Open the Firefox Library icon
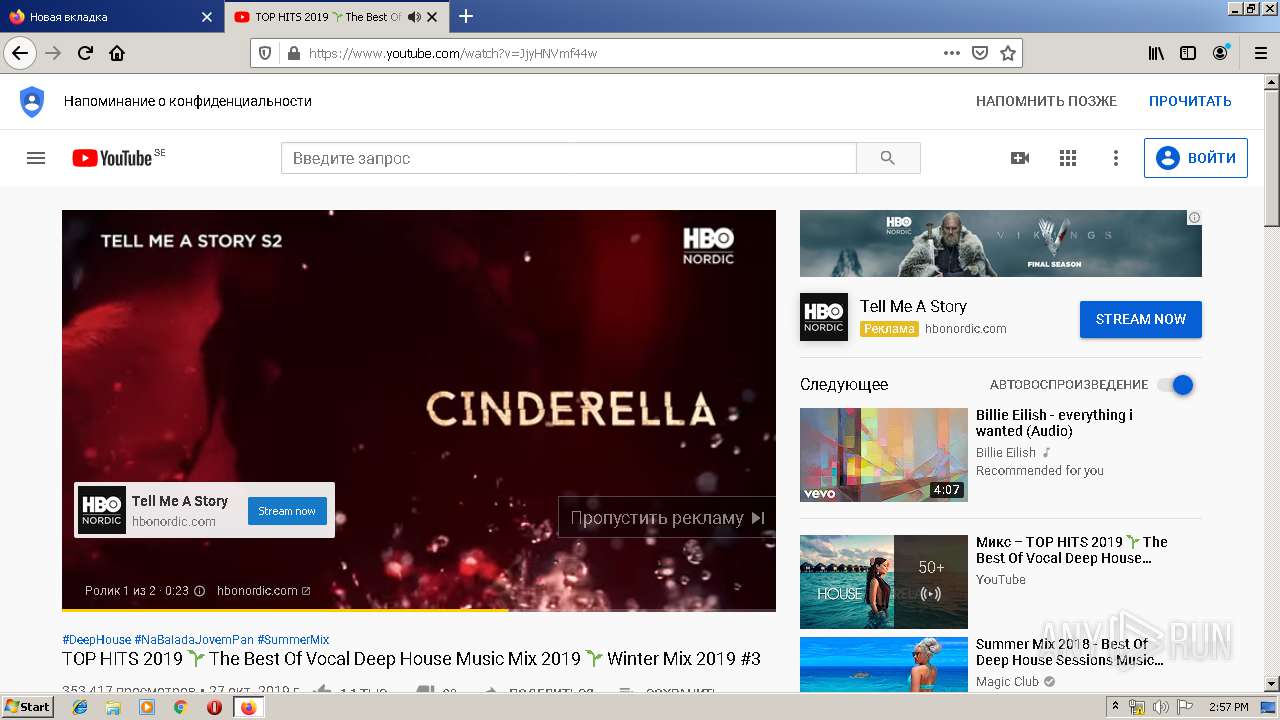This screenshot has width=1280, height=720. (x=1156, y=53)
